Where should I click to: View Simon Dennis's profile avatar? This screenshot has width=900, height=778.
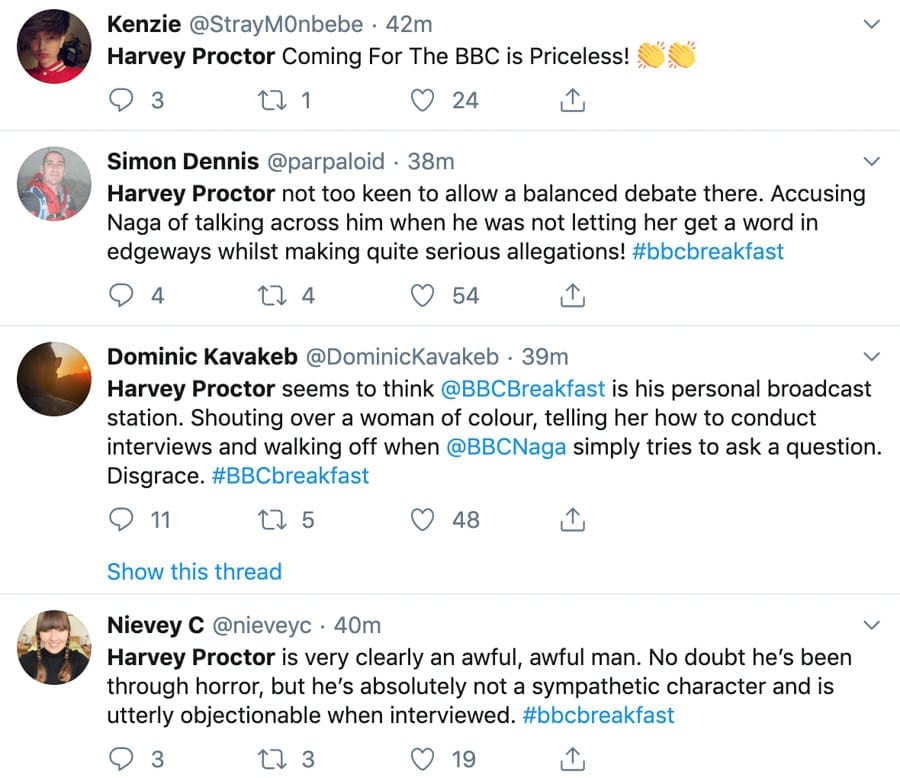[56, 183]
